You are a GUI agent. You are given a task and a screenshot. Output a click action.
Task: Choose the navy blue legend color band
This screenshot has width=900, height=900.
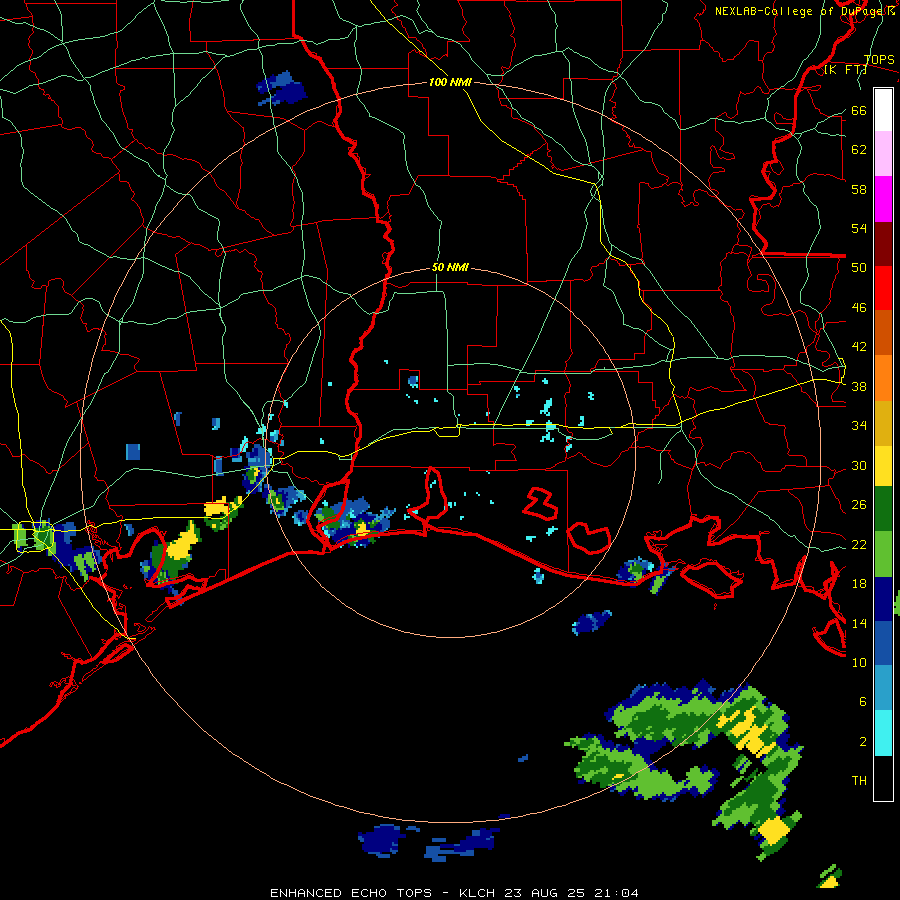coord(883,599)
